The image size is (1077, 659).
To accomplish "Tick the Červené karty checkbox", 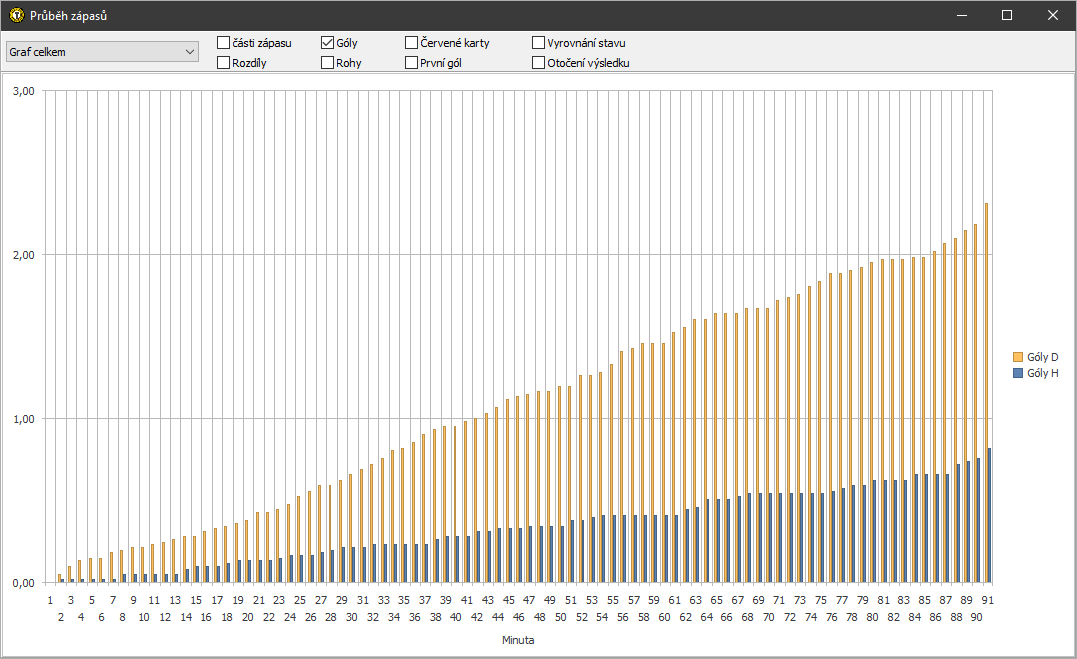I will coord(412,43).
